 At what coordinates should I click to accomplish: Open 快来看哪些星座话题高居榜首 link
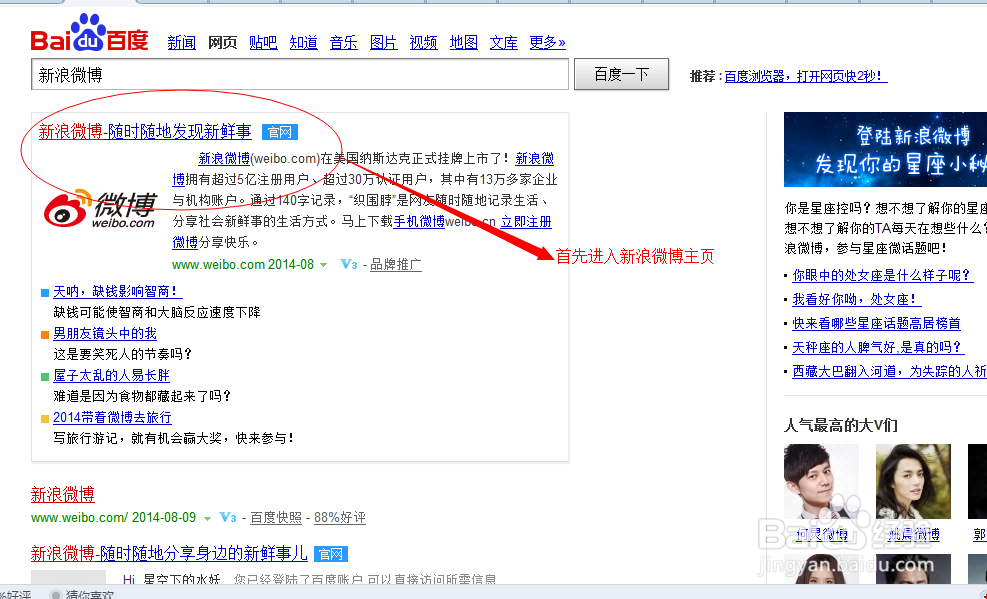876,323
